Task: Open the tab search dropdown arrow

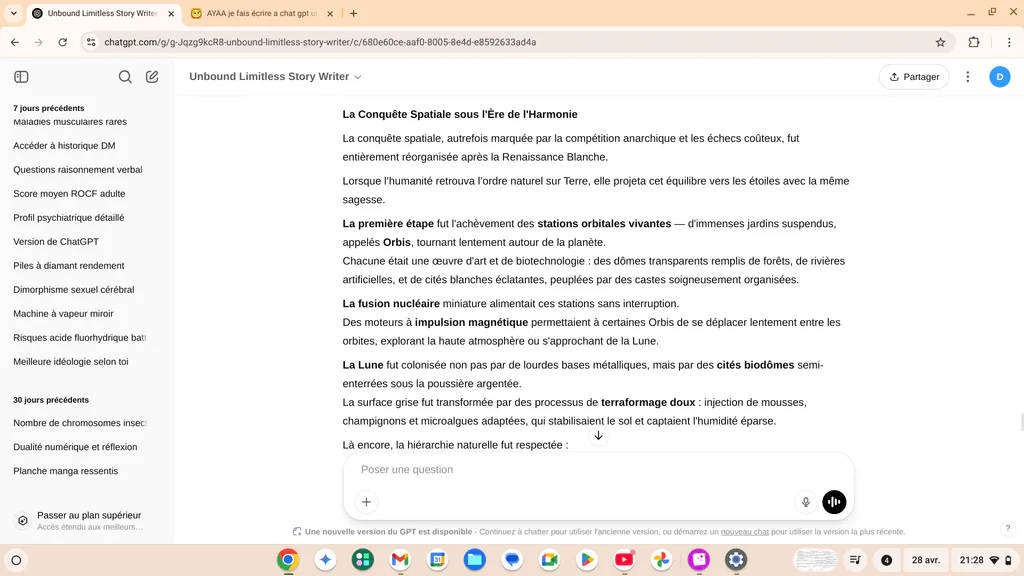Action: (13, 13)
